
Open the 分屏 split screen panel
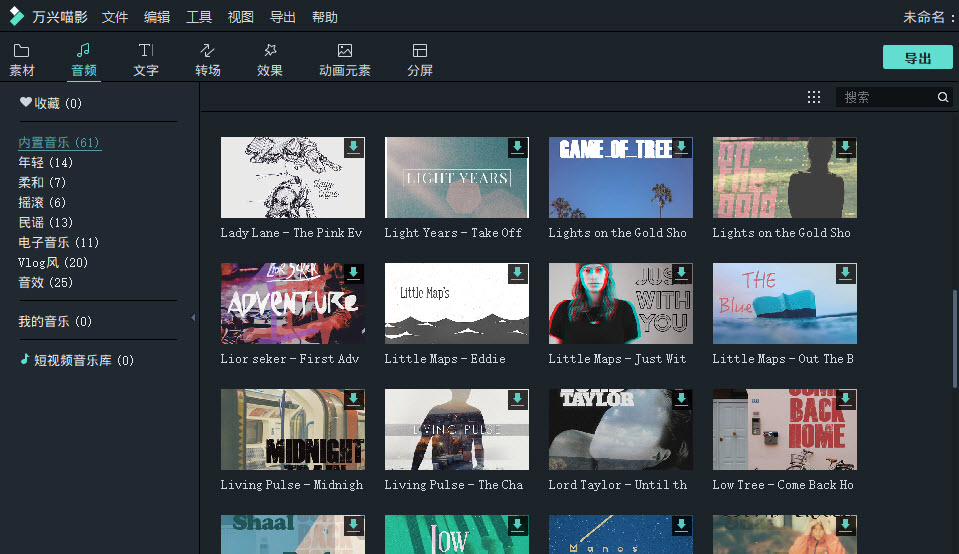click(420, 59)
